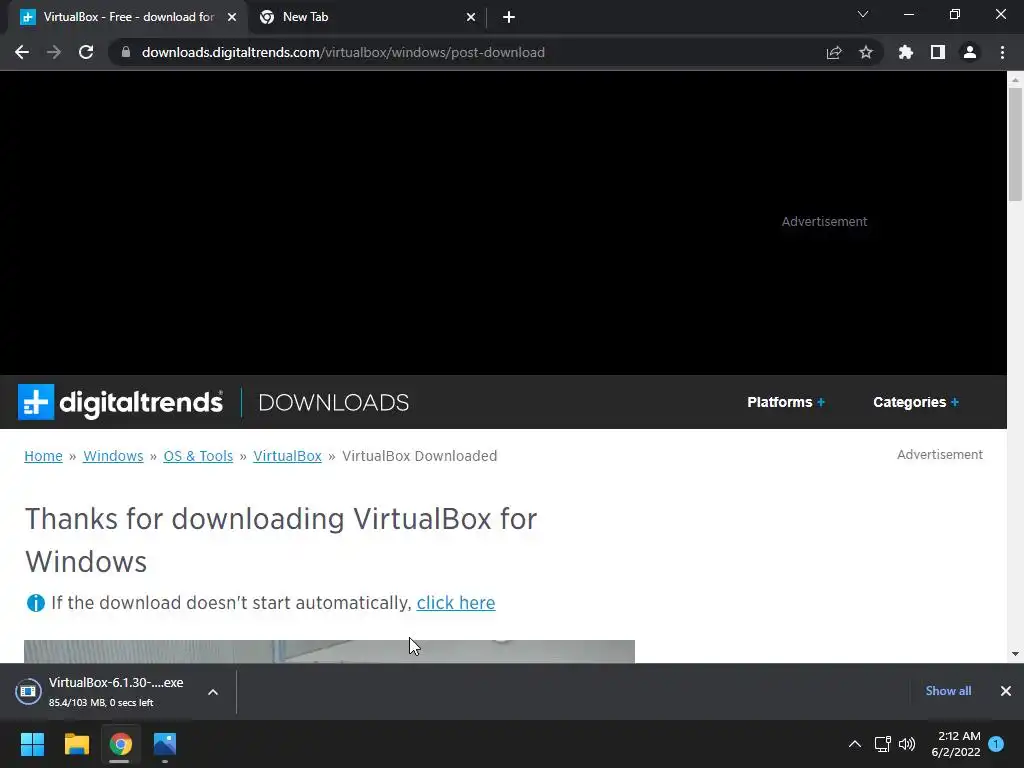Screen dimensions: 1024x768
Task: Click the 'Thanks for downloading VirtualBox' heading
Action: coord(281,540)
